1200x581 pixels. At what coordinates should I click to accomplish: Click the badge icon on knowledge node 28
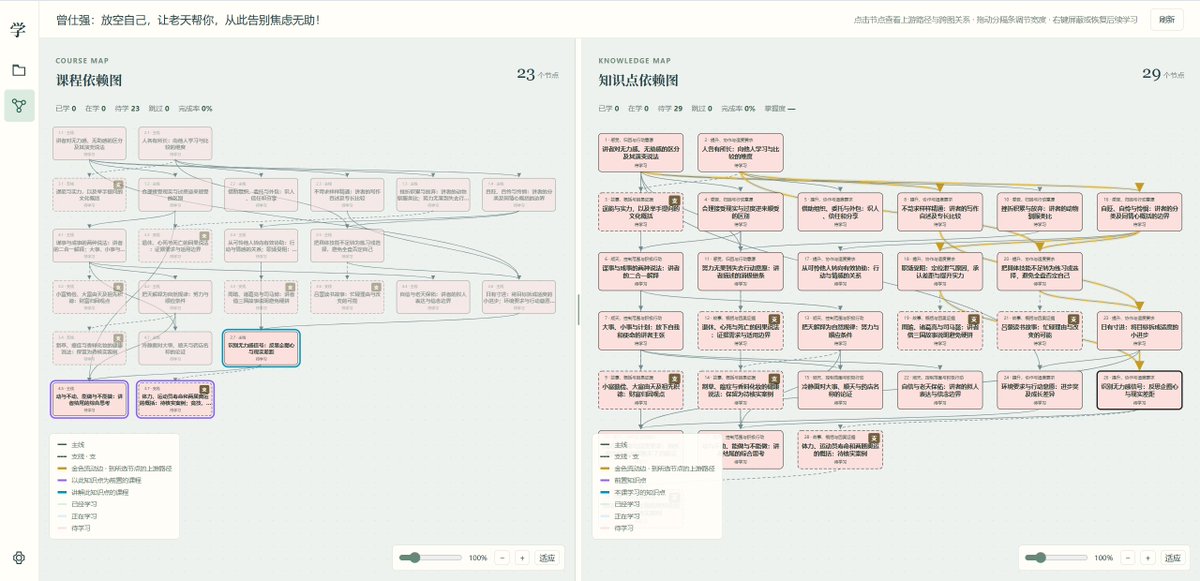[872, 439]
